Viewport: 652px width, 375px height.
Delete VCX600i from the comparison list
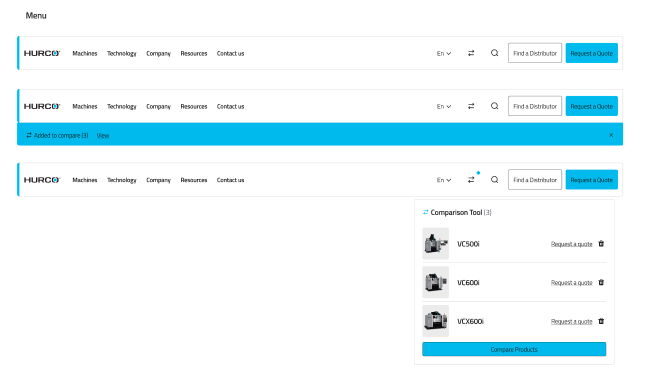601,321
